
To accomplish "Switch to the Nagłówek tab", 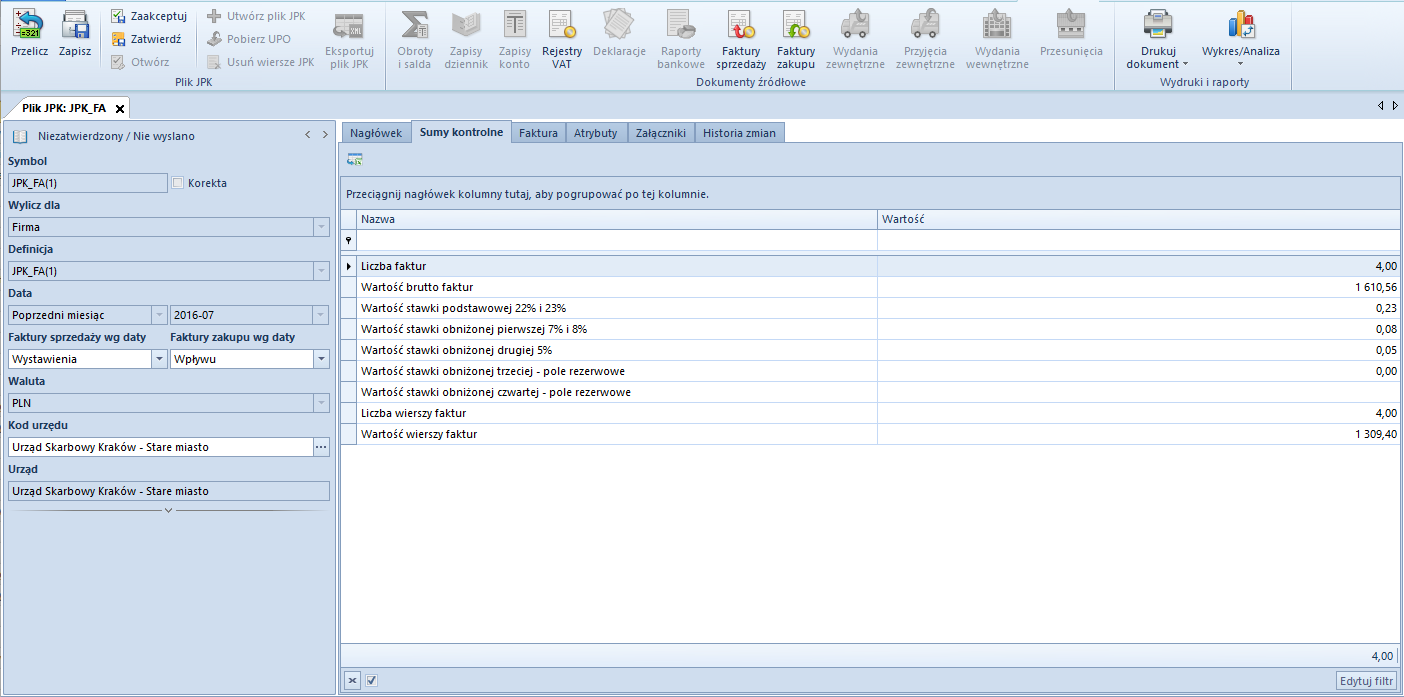I will [x=376, y=132].
